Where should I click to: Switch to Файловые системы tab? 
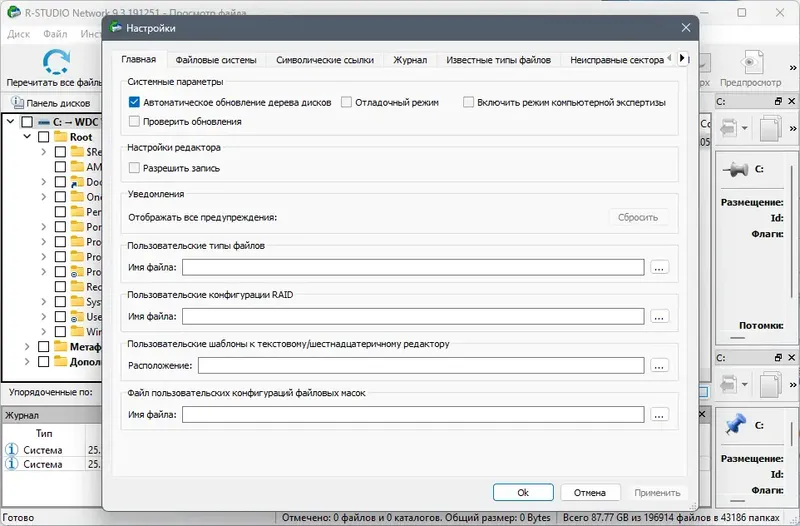coord(216,60)
